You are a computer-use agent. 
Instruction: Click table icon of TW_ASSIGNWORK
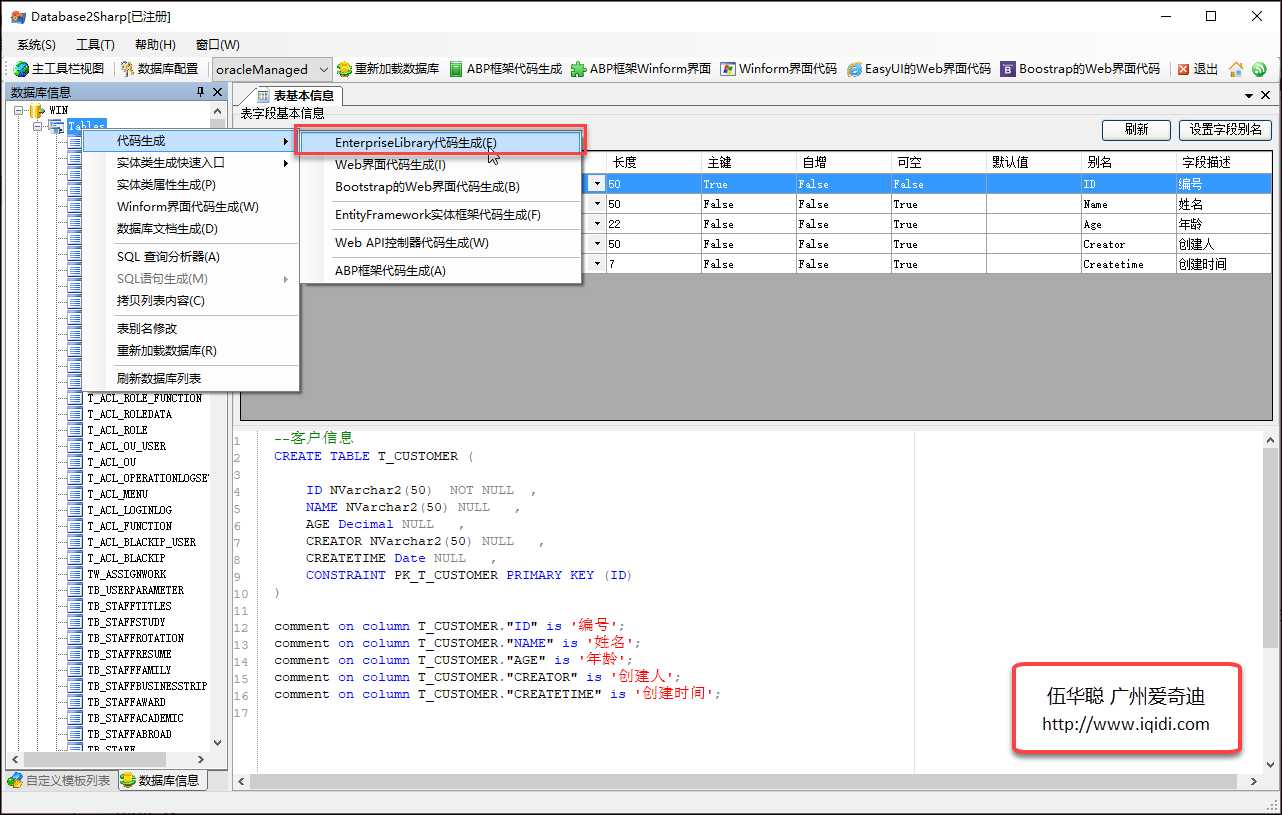click(75, 574)
